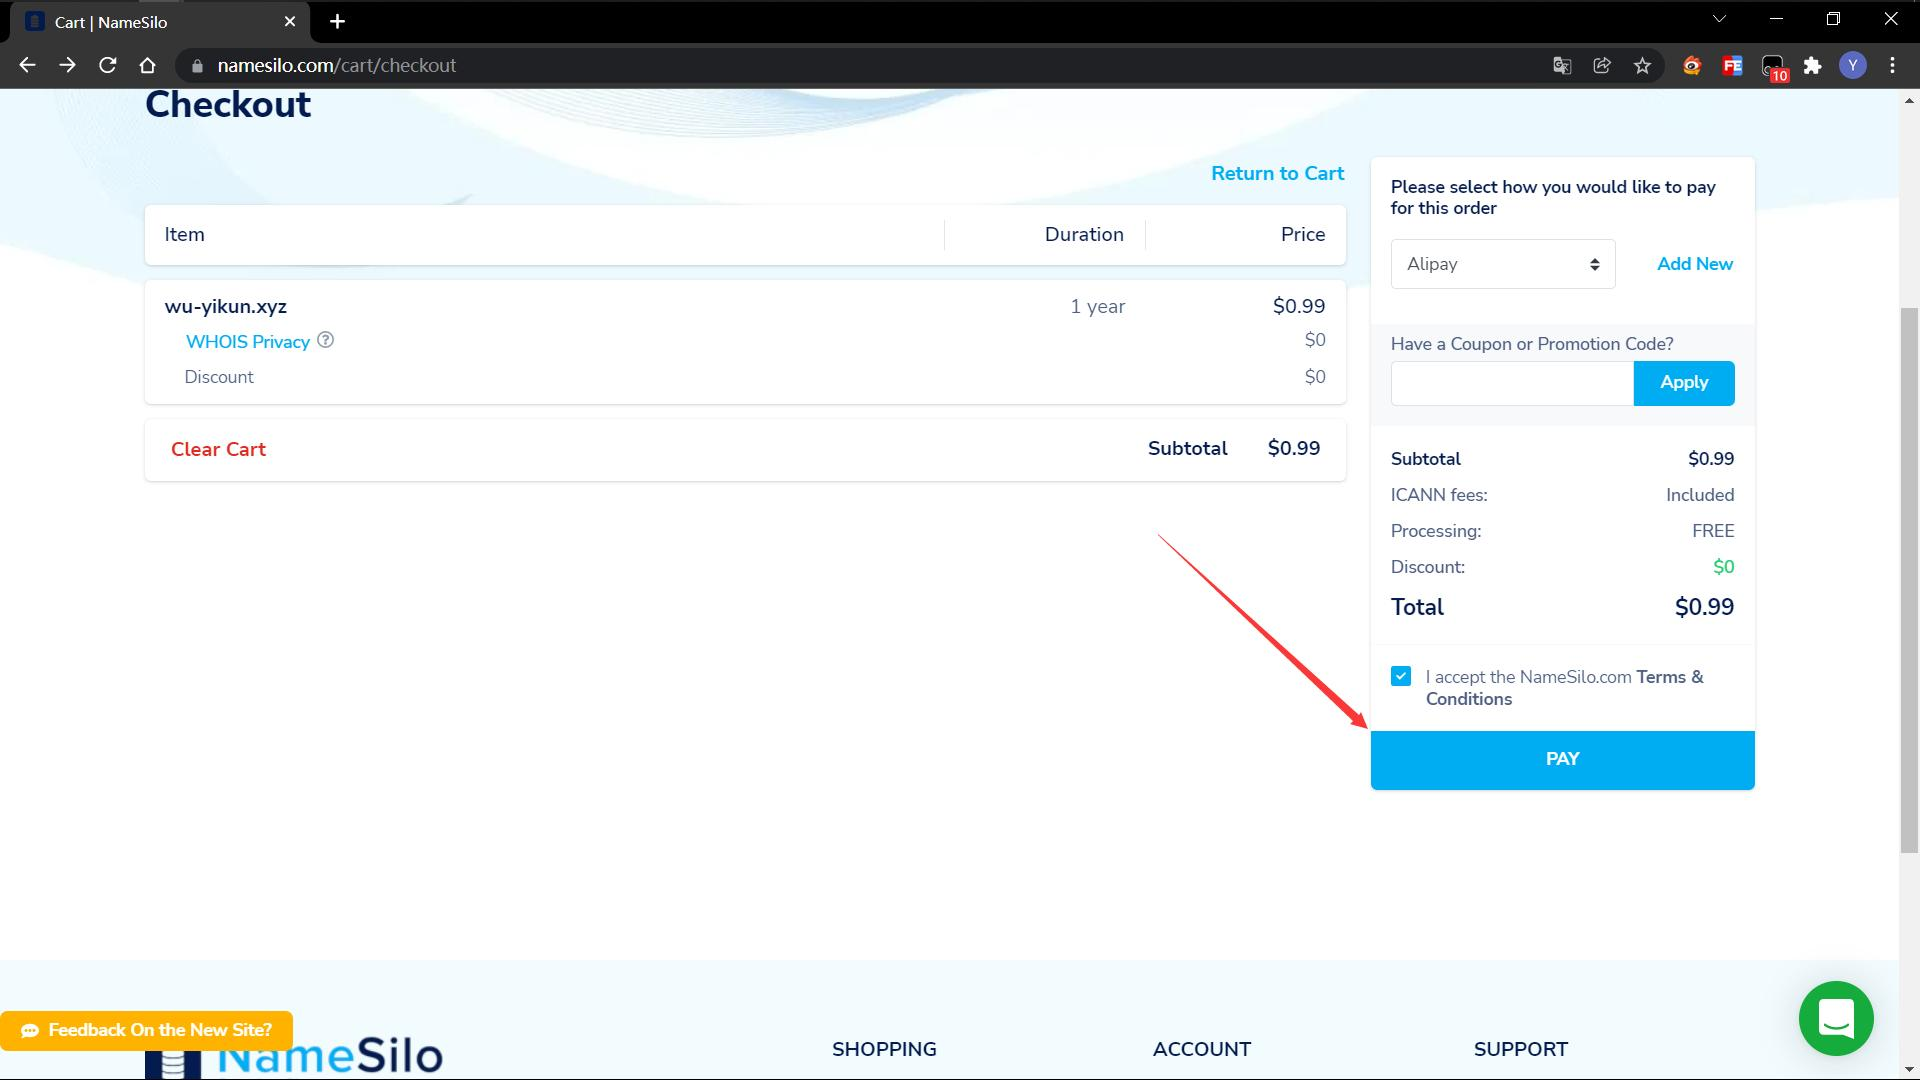Toggle the Terms & Conditions acceptance checkbox

(x=1400, y=677)
